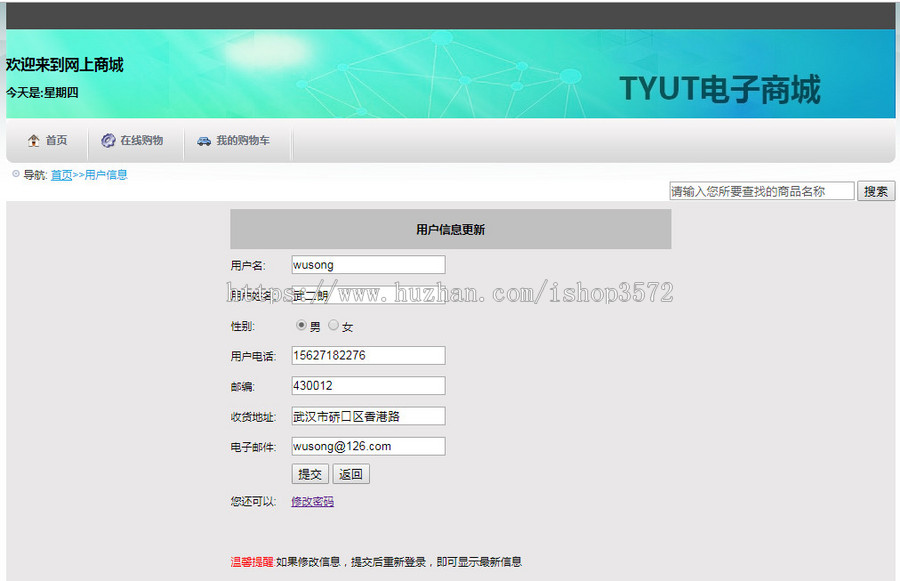Click the shipping address field 武汉市硚口区香港路

(x=367, y=414)
